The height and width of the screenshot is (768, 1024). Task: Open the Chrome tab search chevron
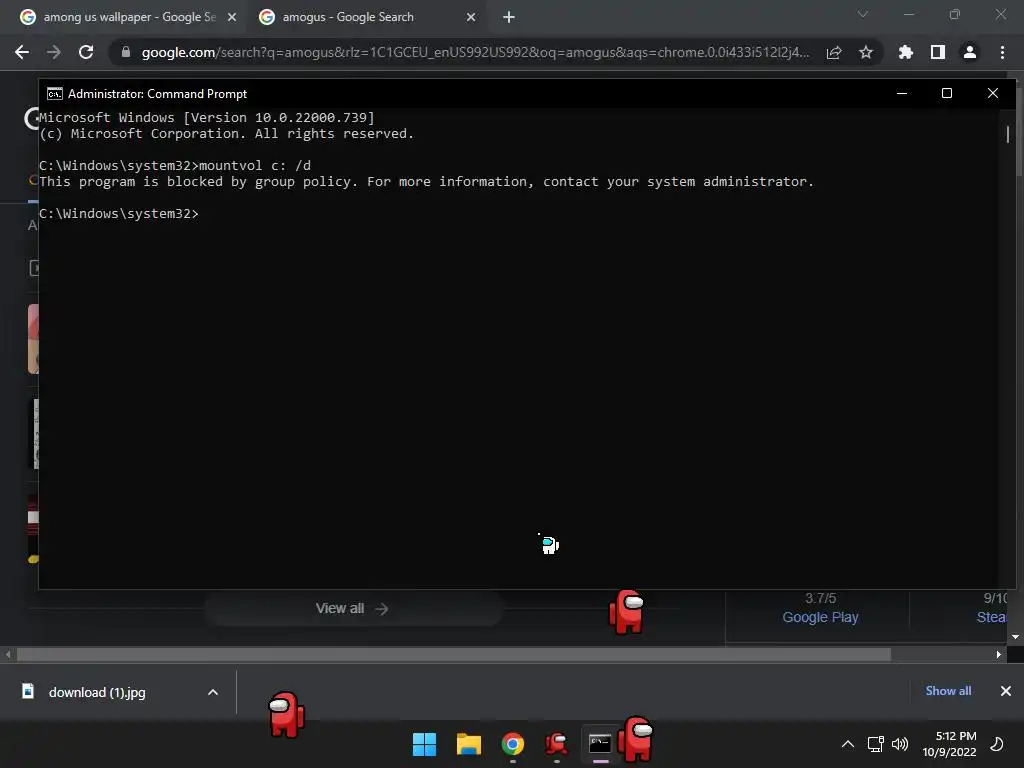863,14
